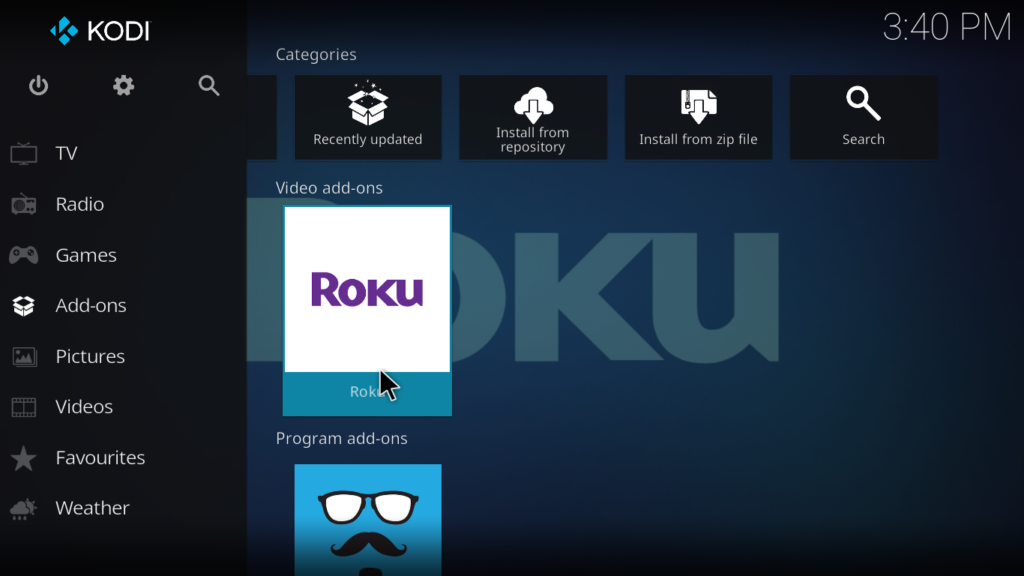Image resolution: width=1024 pixels, height=576 pixels.
Task: Open the glasses-and-mustache program add-on
Action: [x=367, y=518]
